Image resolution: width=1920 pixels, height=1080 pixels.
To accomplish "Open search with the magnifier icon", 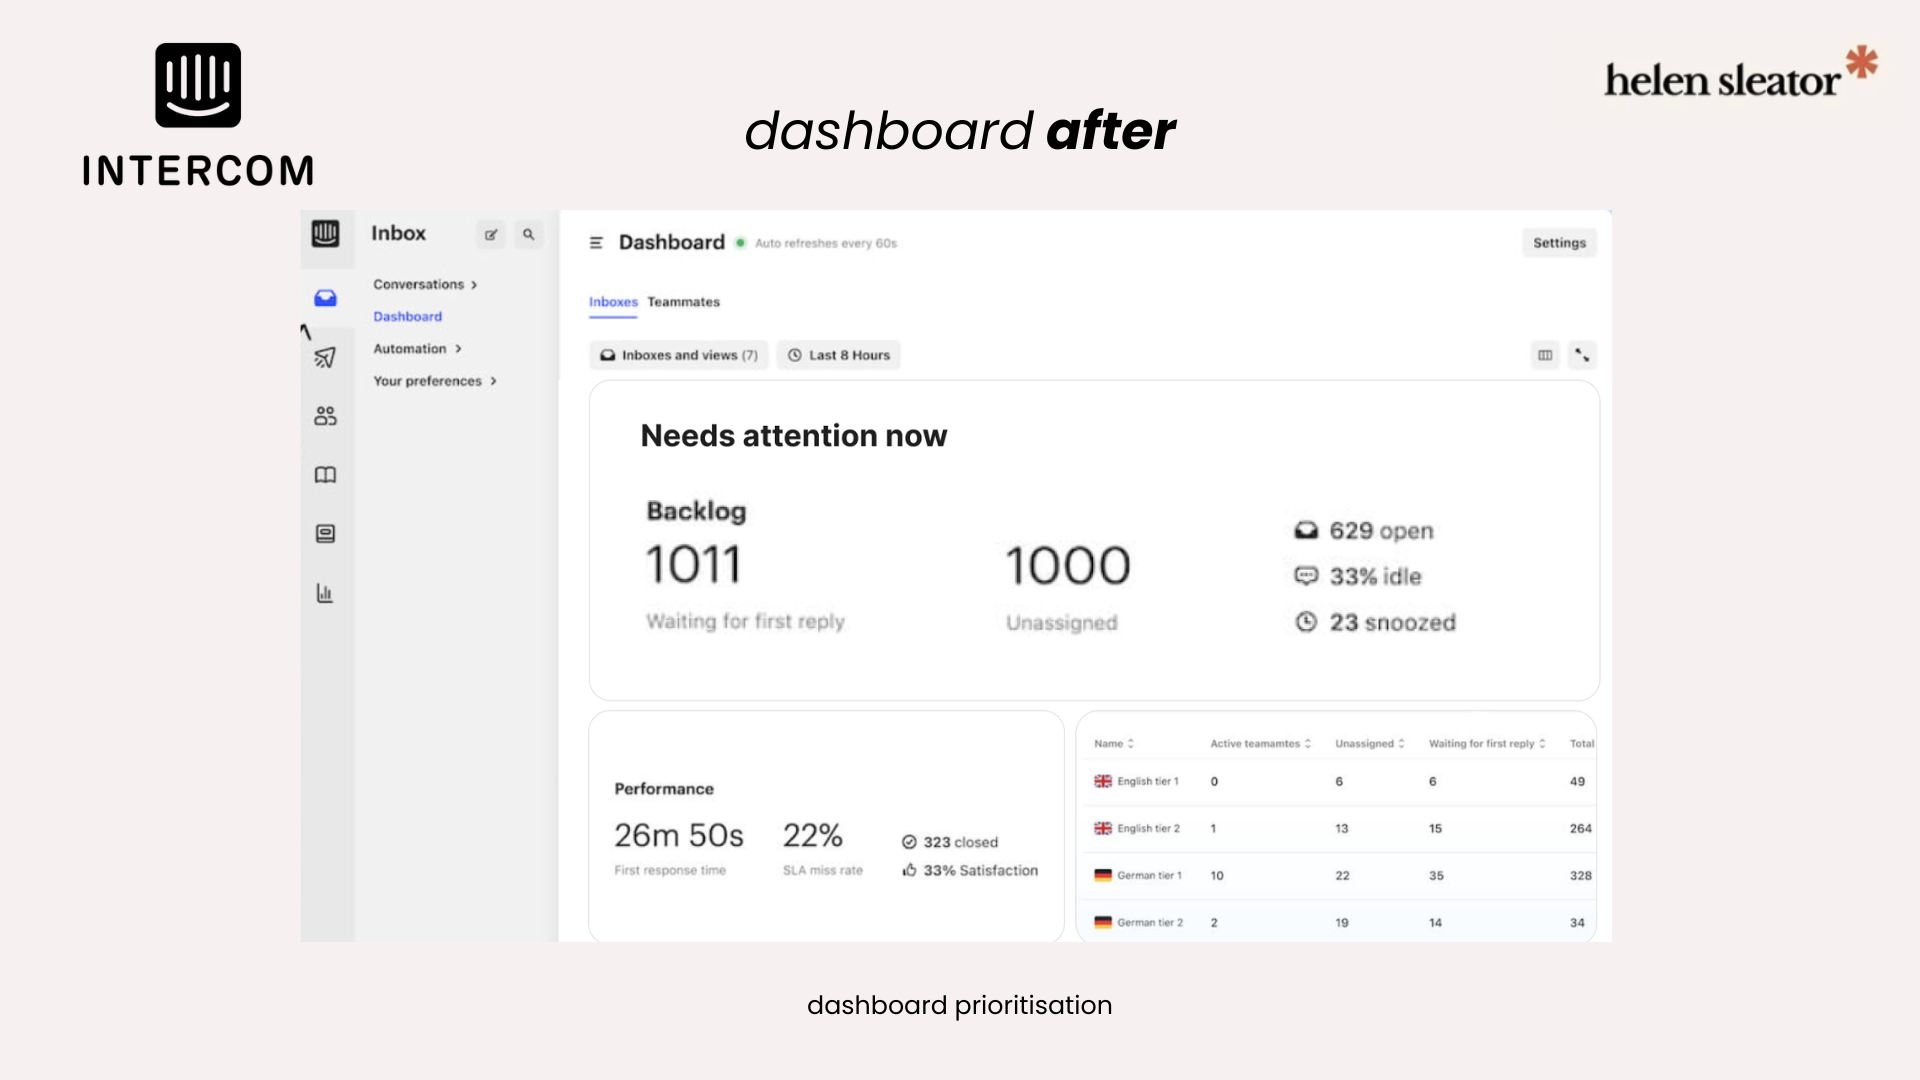I will pyautogui.click(x=528, y=235).
